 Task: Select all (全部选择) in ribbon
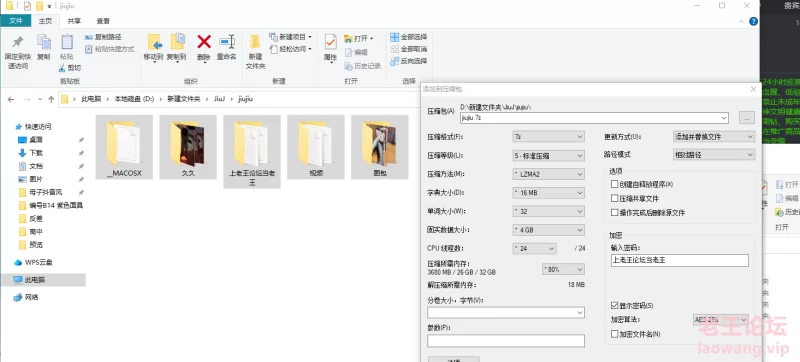point(409,37)
